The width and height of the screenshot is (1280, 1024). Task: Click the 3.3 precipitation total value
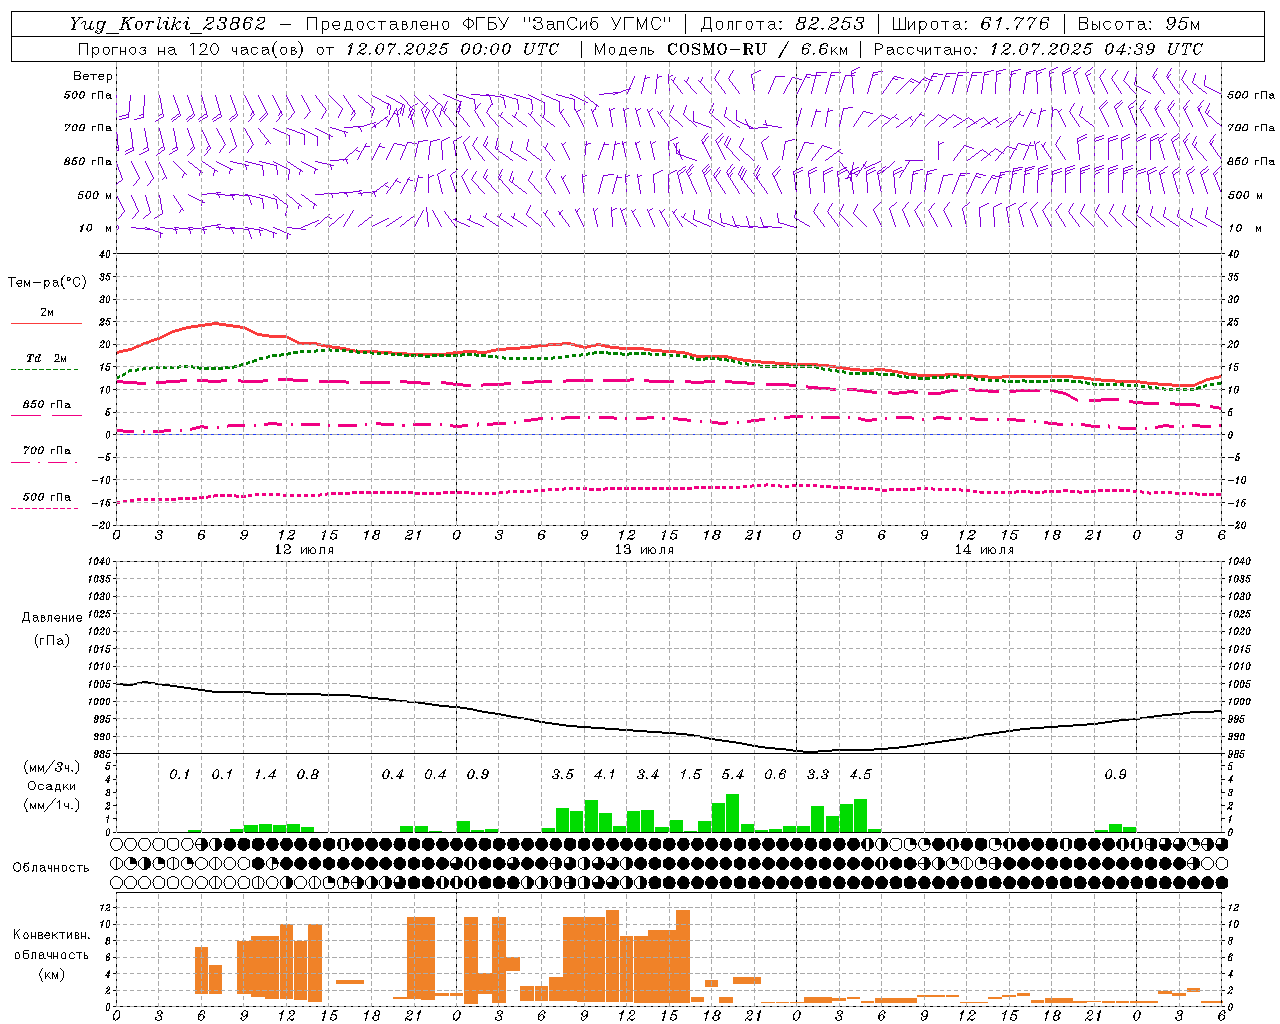pyautogui.click(x=818, y=775)
